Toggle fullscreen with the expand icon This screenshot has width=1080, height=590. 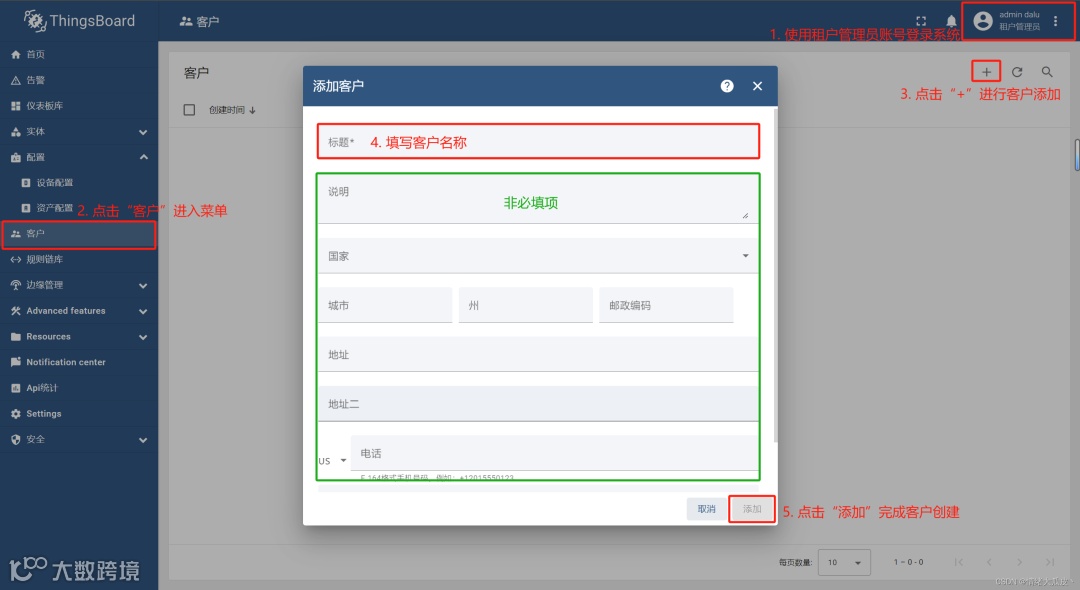(921, 19)
